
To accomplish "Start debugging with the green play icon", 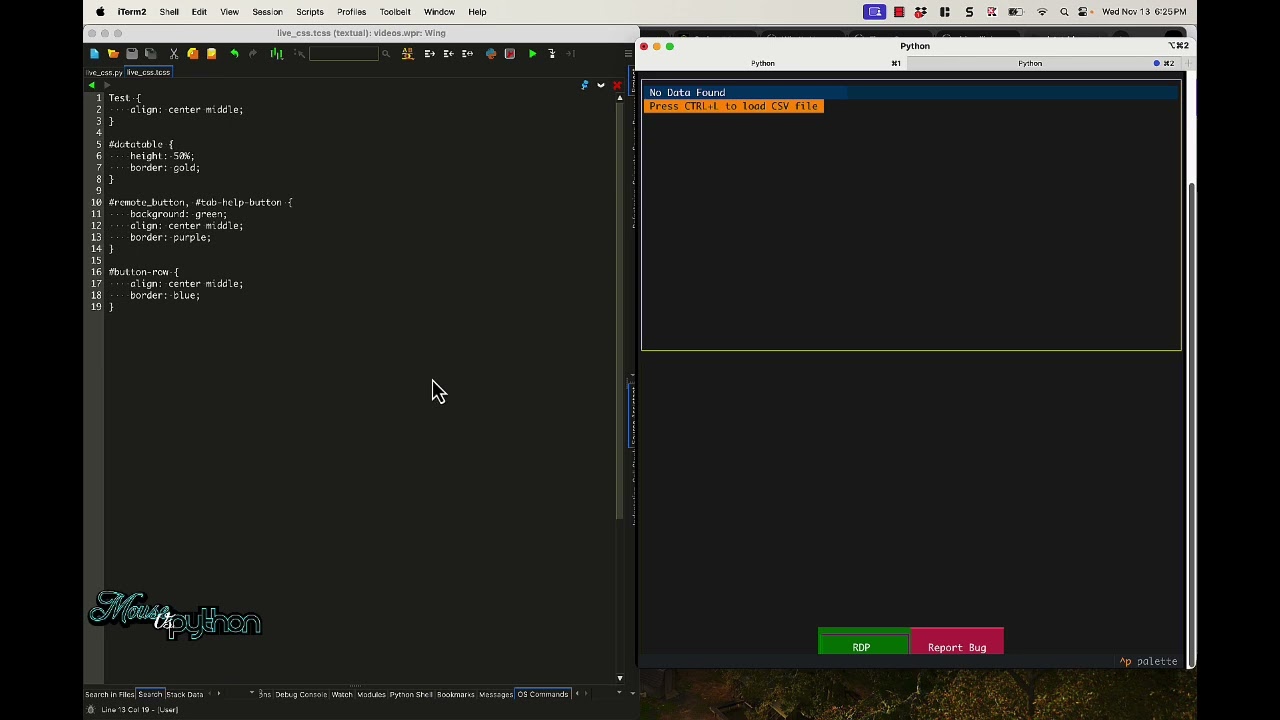I will 532,54.
